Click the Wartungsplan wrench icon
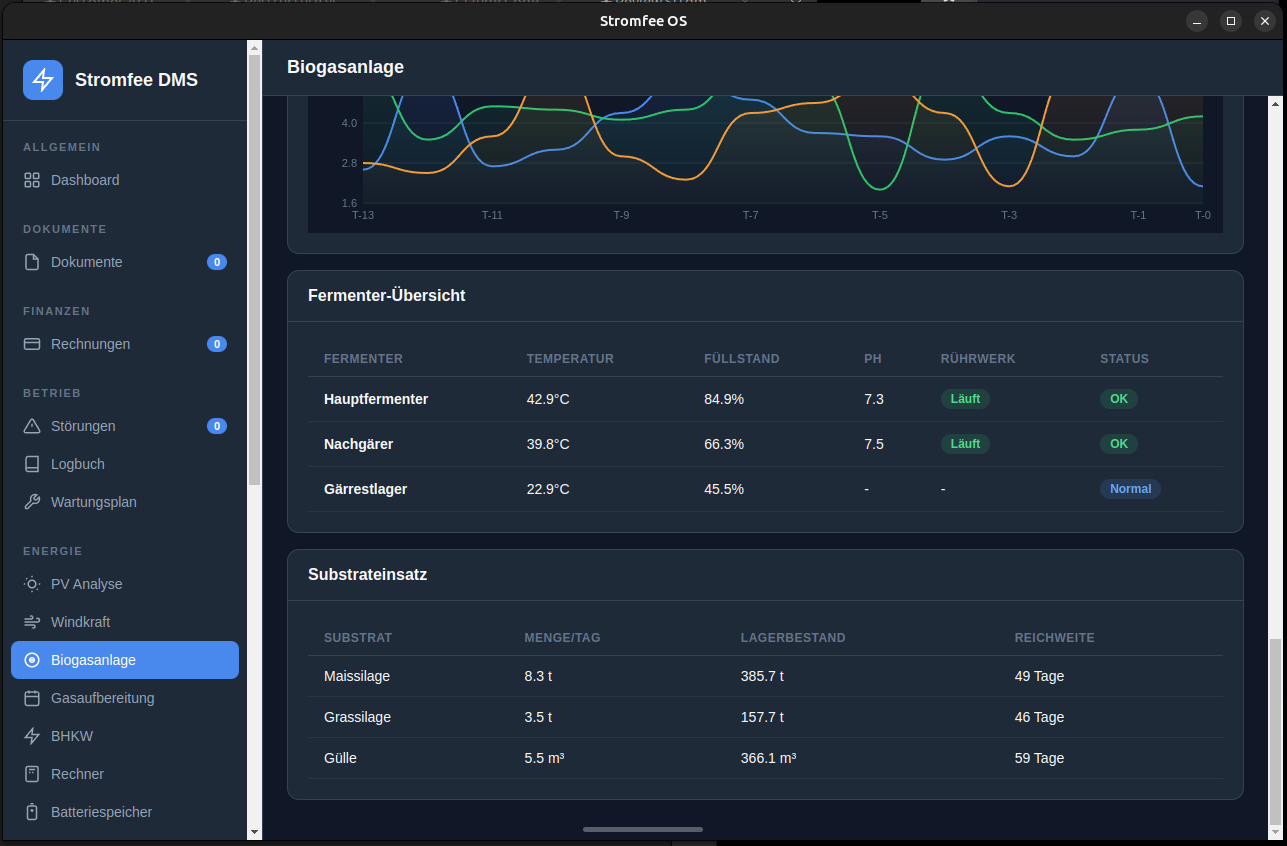The image size is (1287, 846). [x=32, y=502]
